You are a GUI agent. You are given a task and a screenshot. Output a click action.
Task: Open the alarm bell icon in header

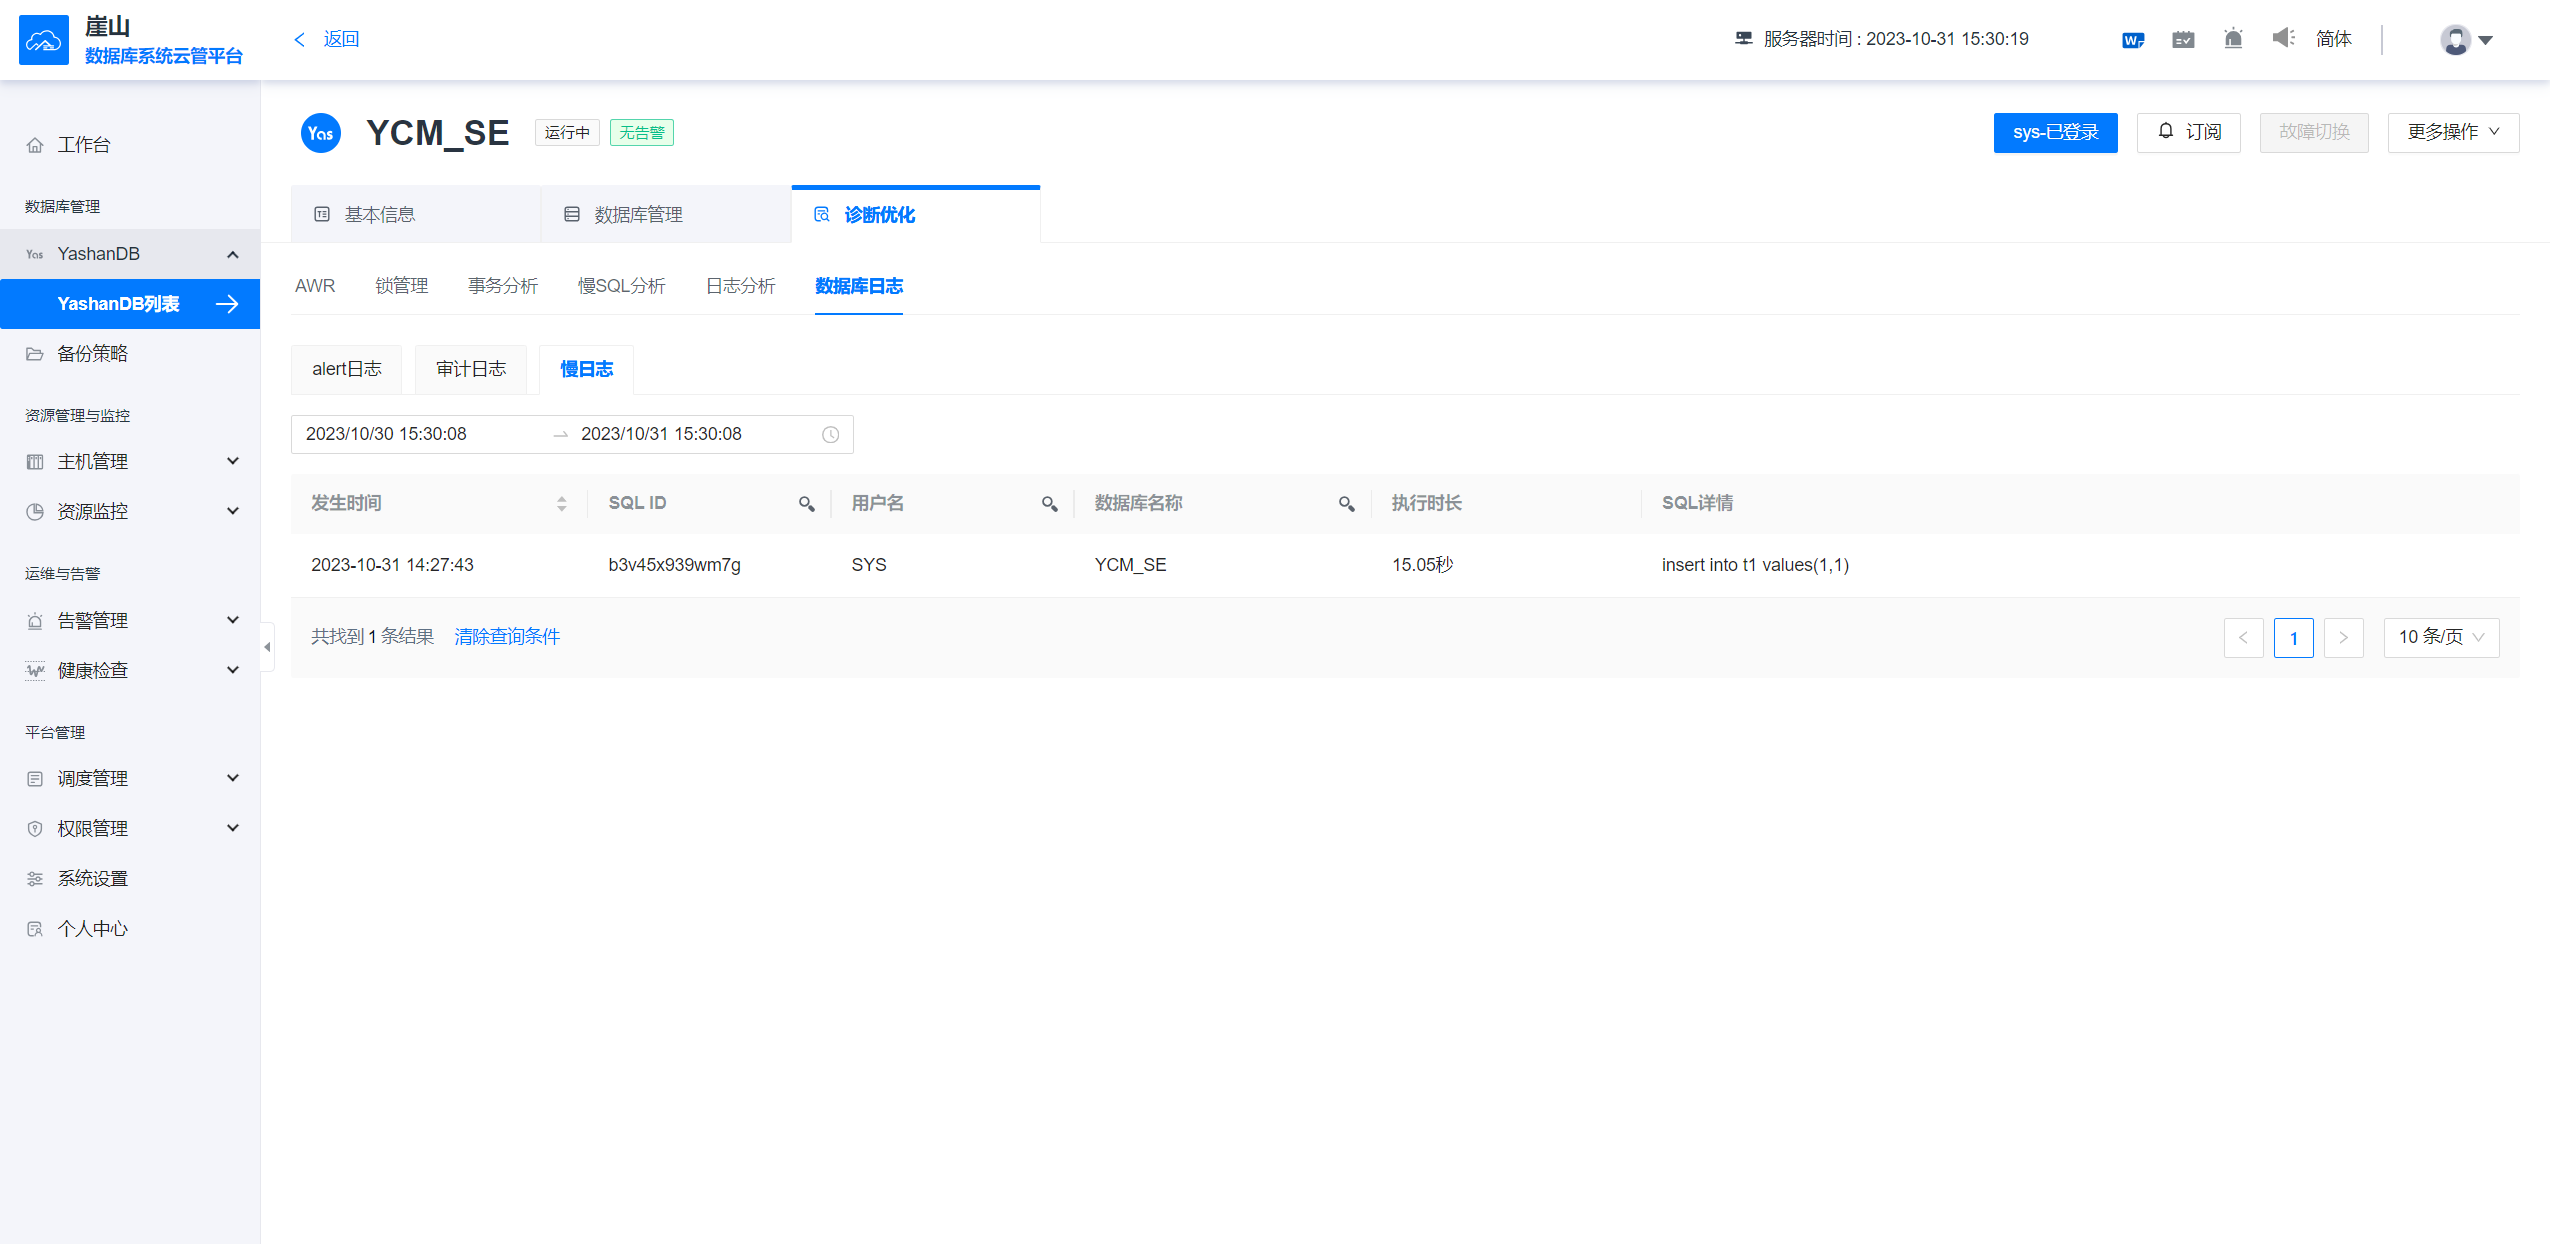(2233, 39)
